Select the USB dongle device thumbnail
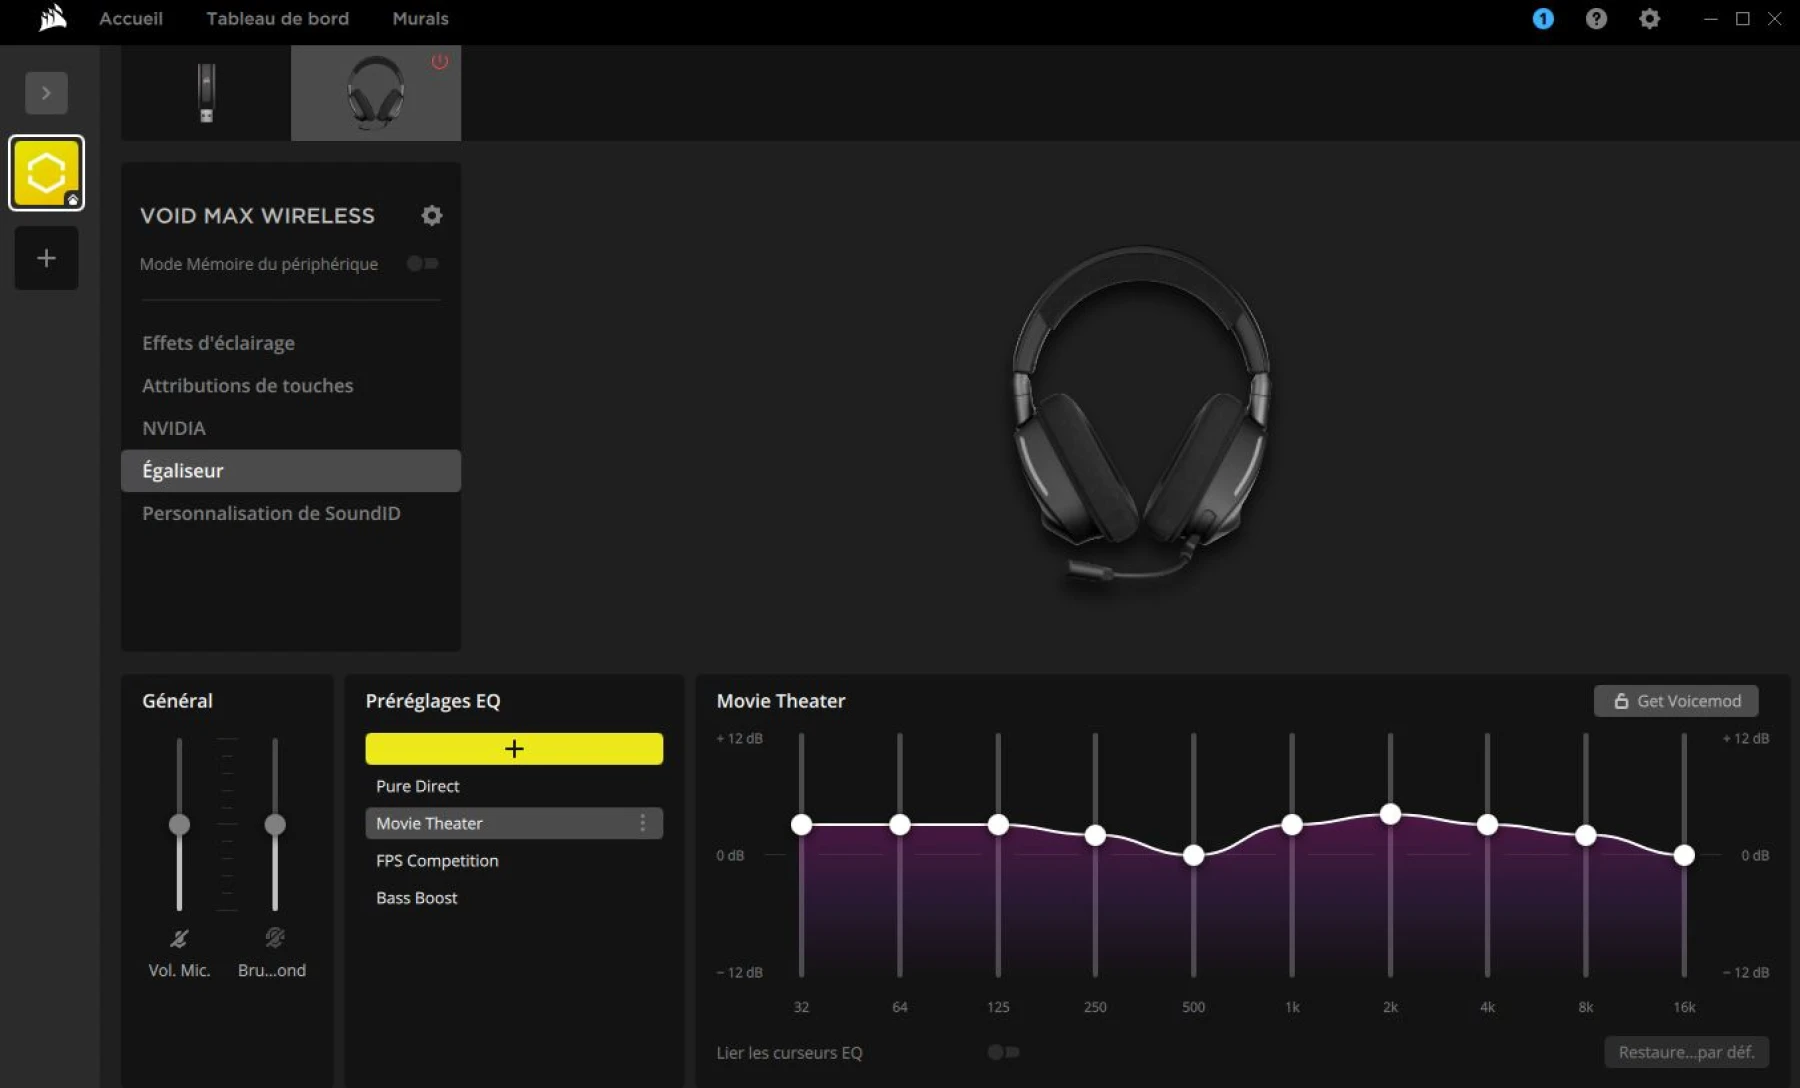This screenshot has width=1800, height=1088. 205,92
